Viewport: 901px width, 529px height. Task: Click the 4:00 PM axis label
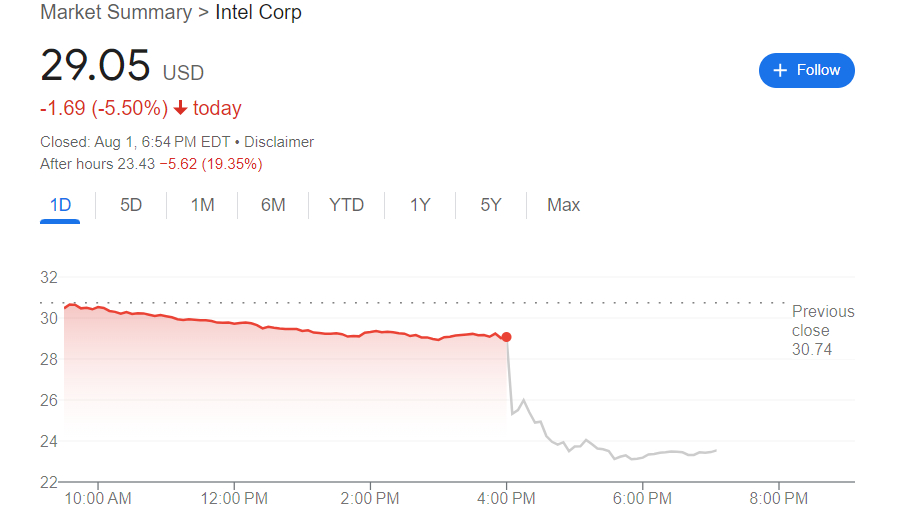[507, 498]
